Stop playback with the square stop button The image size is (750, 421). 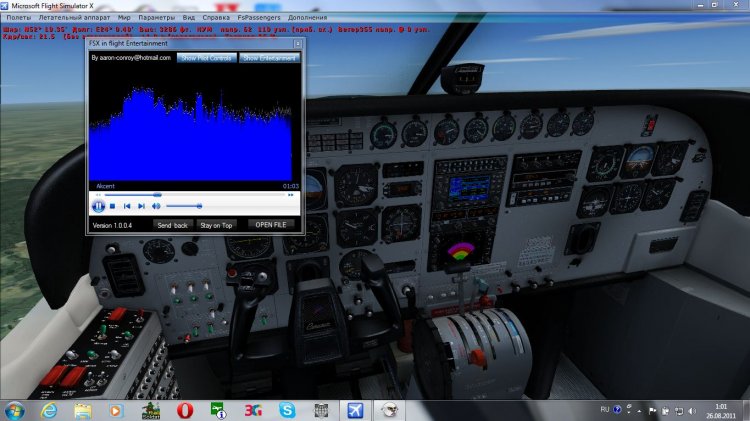tap(112, 206)
